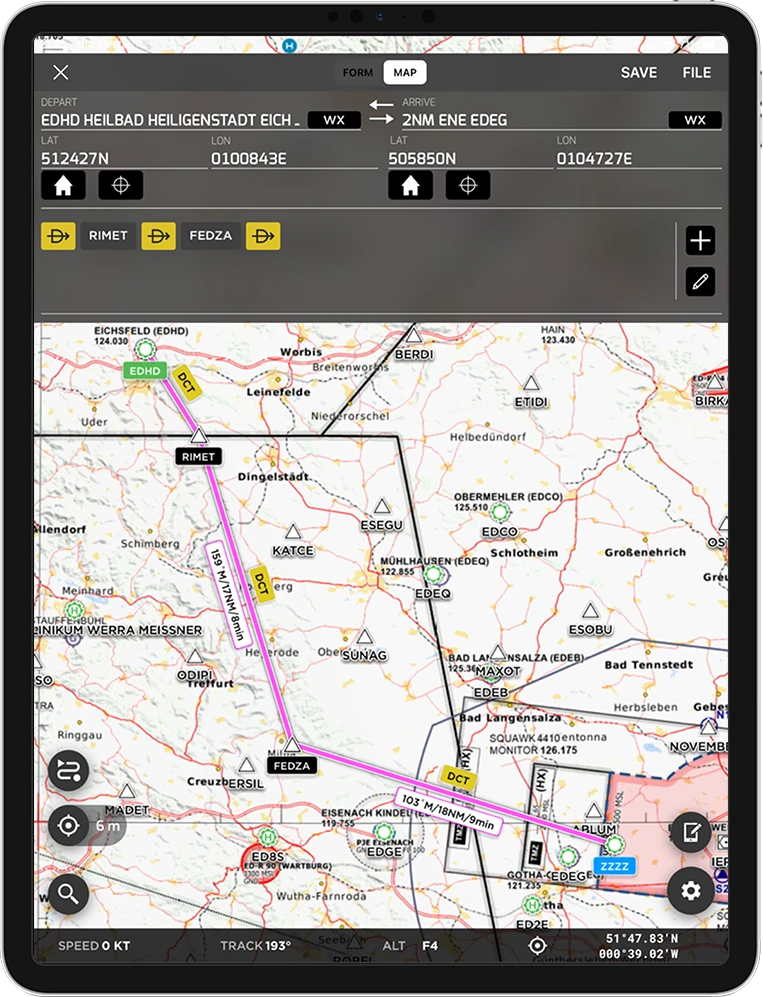Tap the RIMET waypoint label on map

click(x=198, y=457)
